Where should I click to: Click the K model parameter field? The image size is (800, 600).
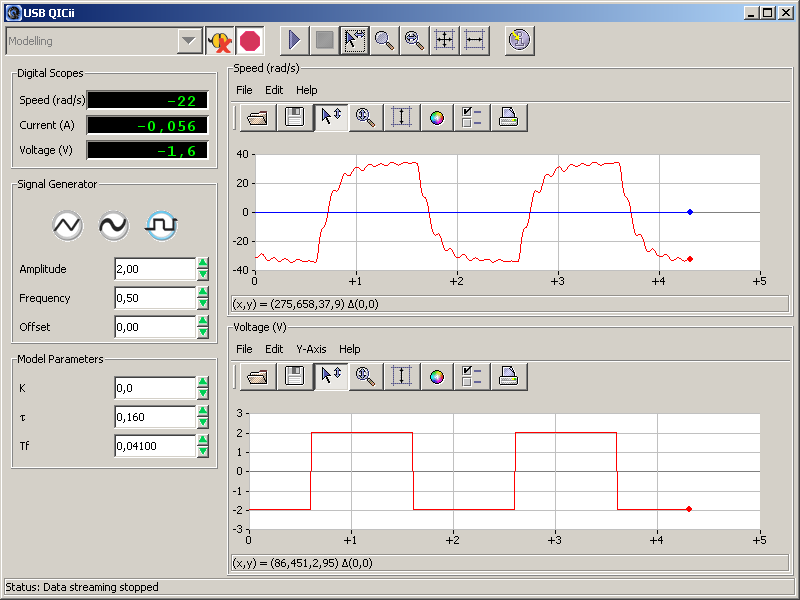point(155,388)
